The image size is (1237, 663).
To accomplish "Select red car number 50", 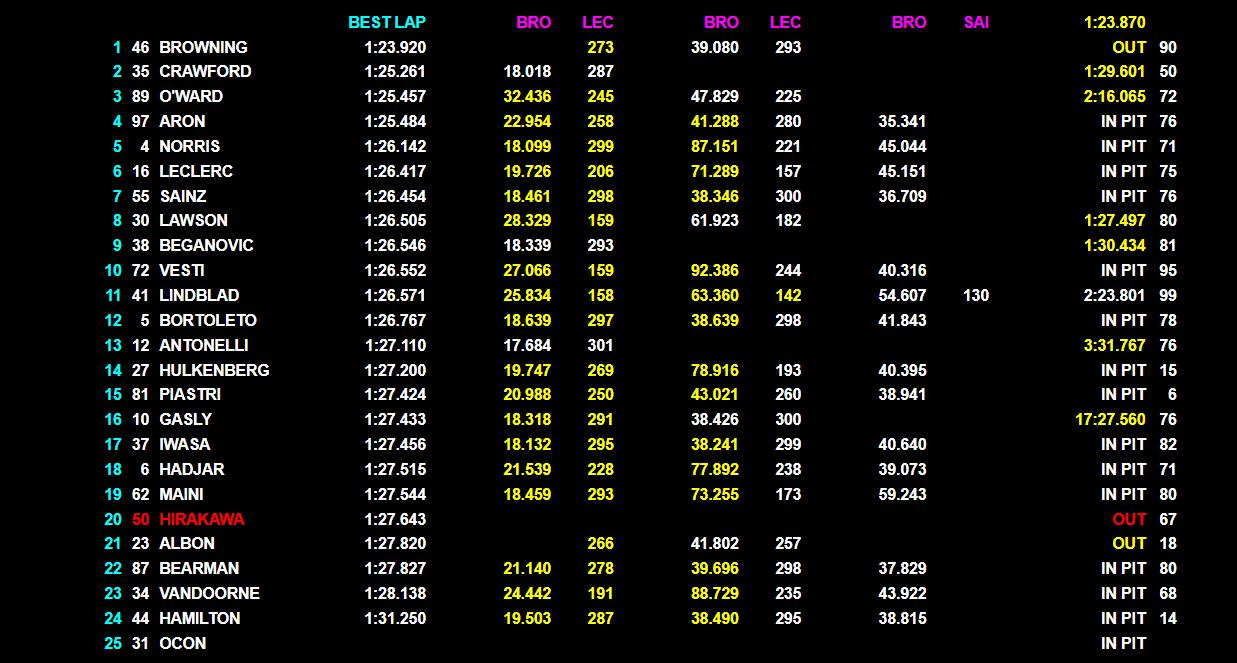I will coord(140,519).
